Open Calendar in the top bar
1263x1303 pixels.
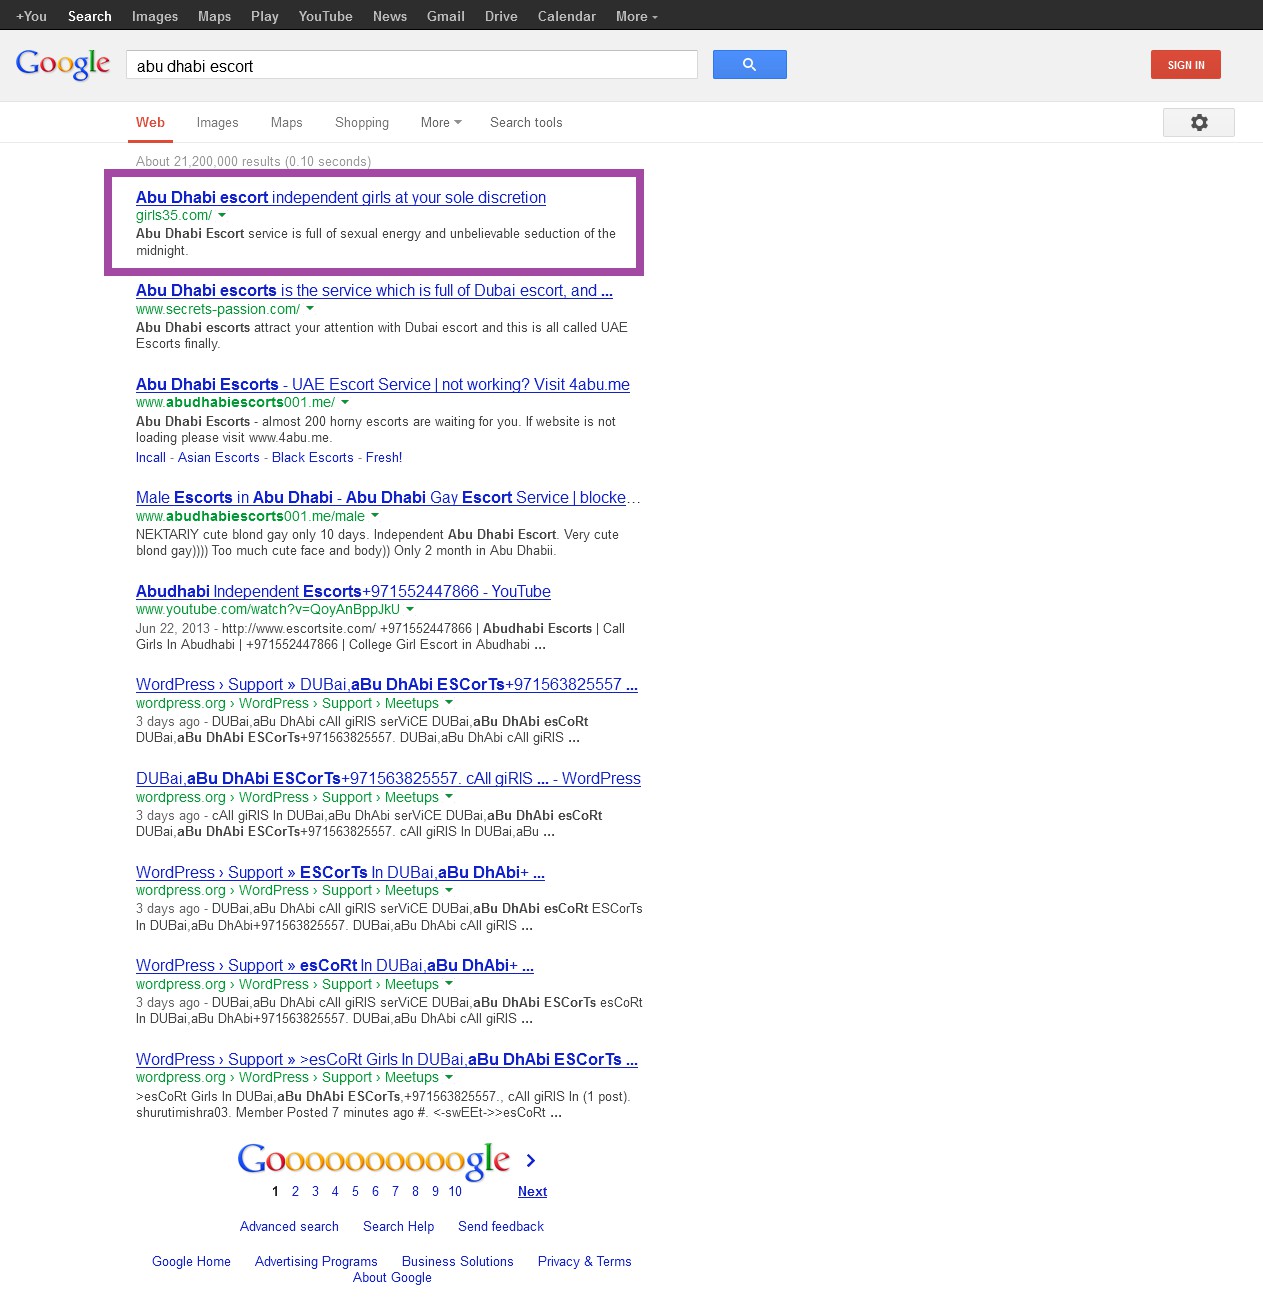click(x=567, y=16)
